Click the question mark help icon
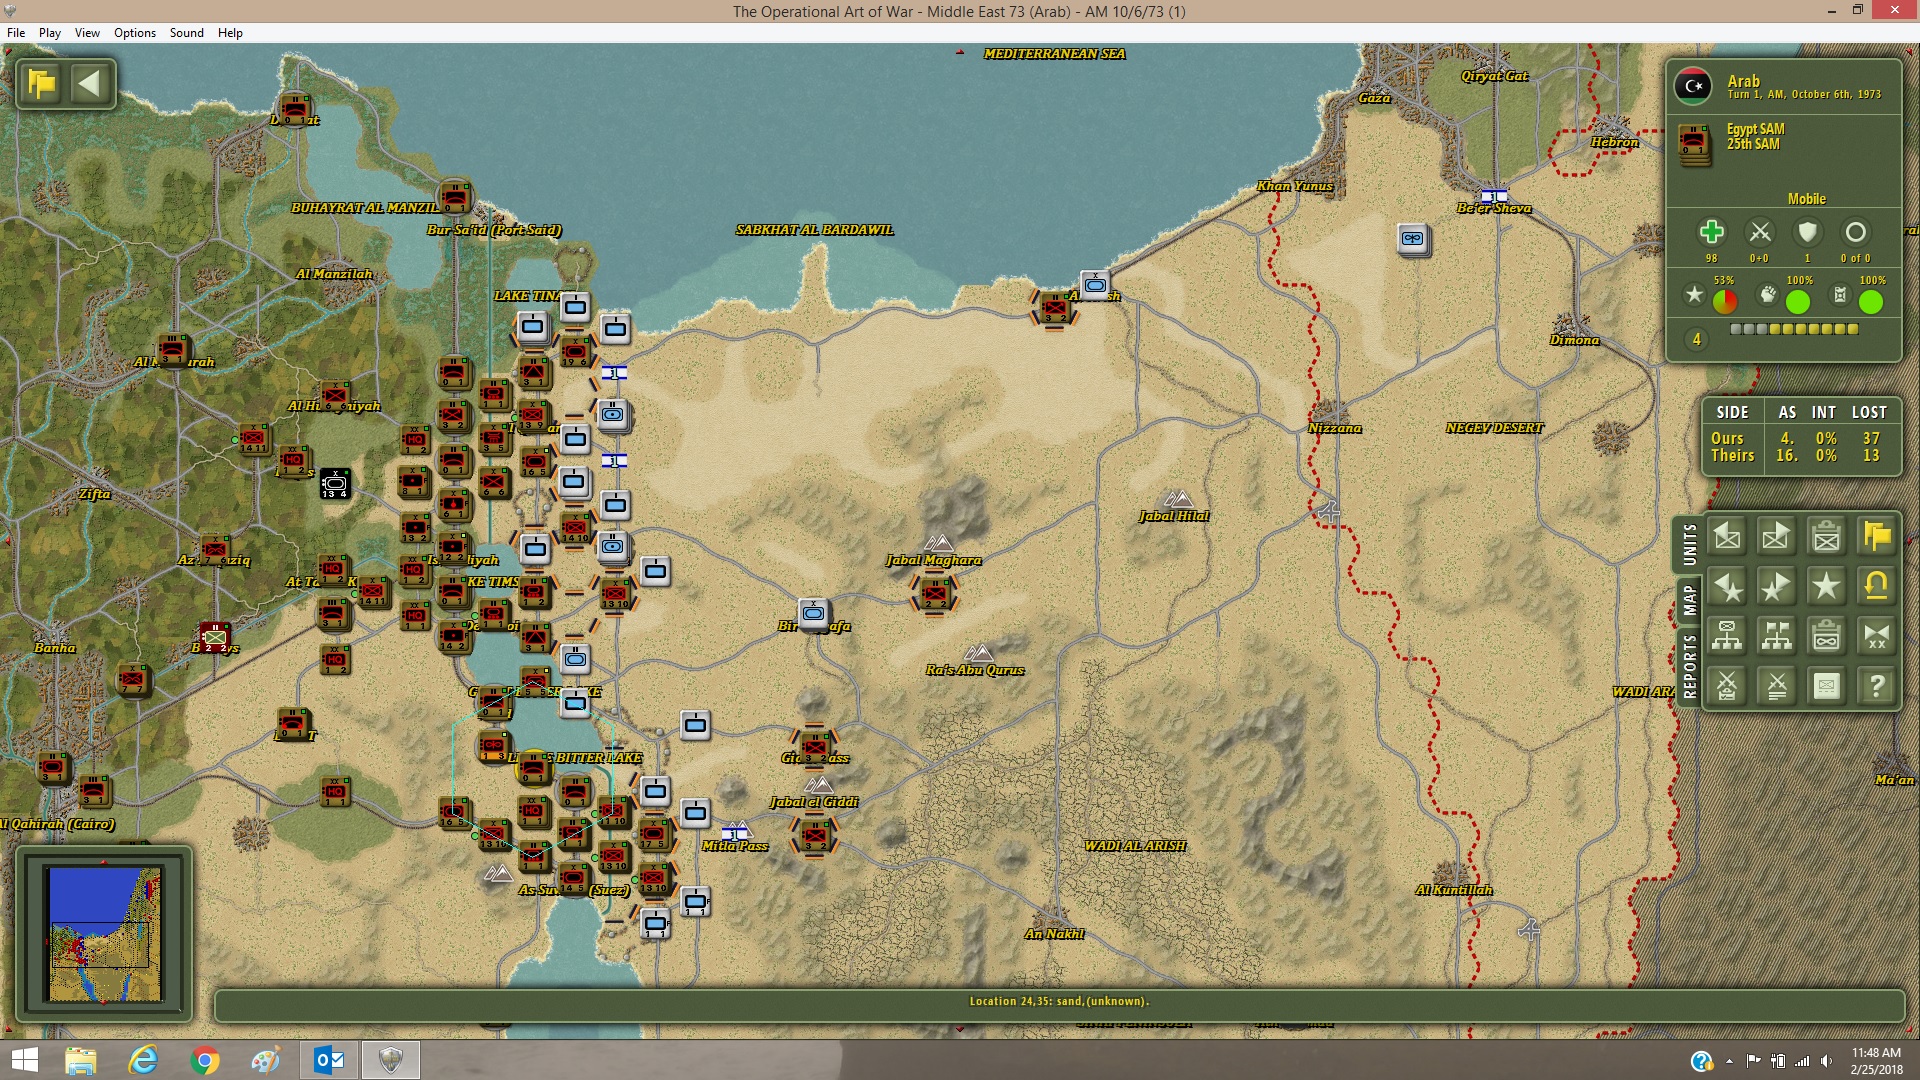The width and height of the screenshot is (1920, 1080). pos(1876,686)
